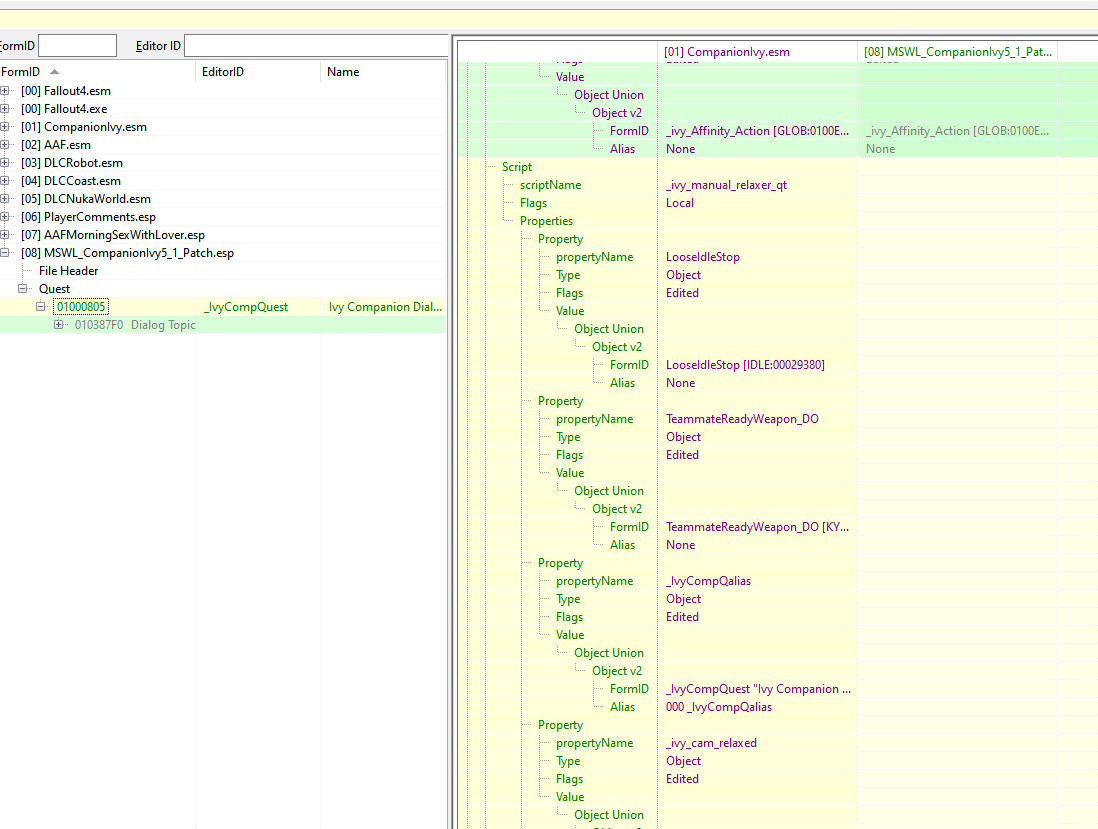This screenshot has height=829, width=1098.
Task: Select the Ivy Companion Dial... name cell
Action: point(385,307)
